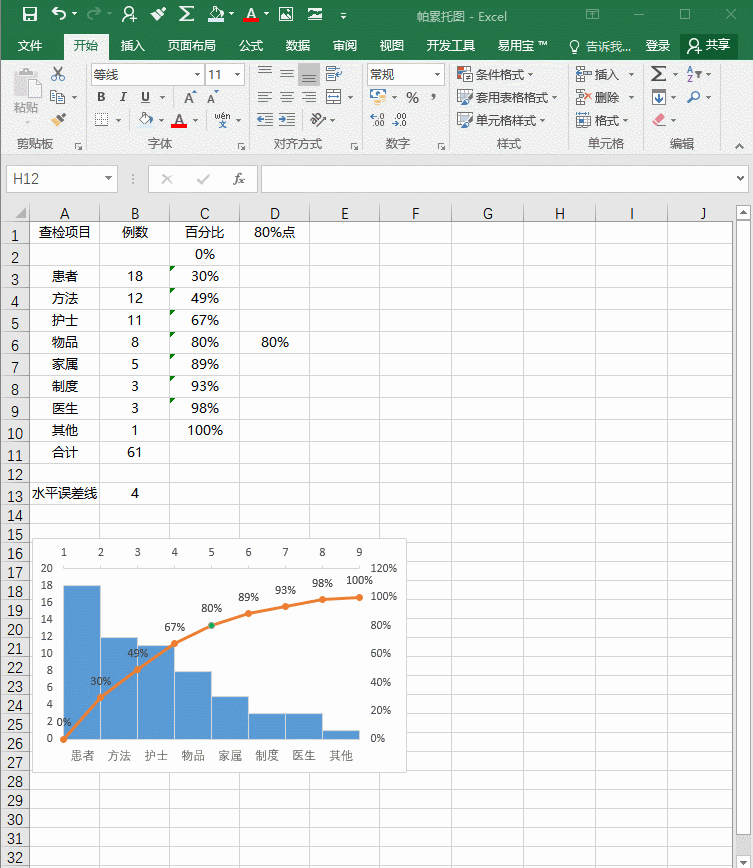This screenshot has height=868, width=753.
Task: Collapse the ribbon with the up arrow
Action: point(739,146)
